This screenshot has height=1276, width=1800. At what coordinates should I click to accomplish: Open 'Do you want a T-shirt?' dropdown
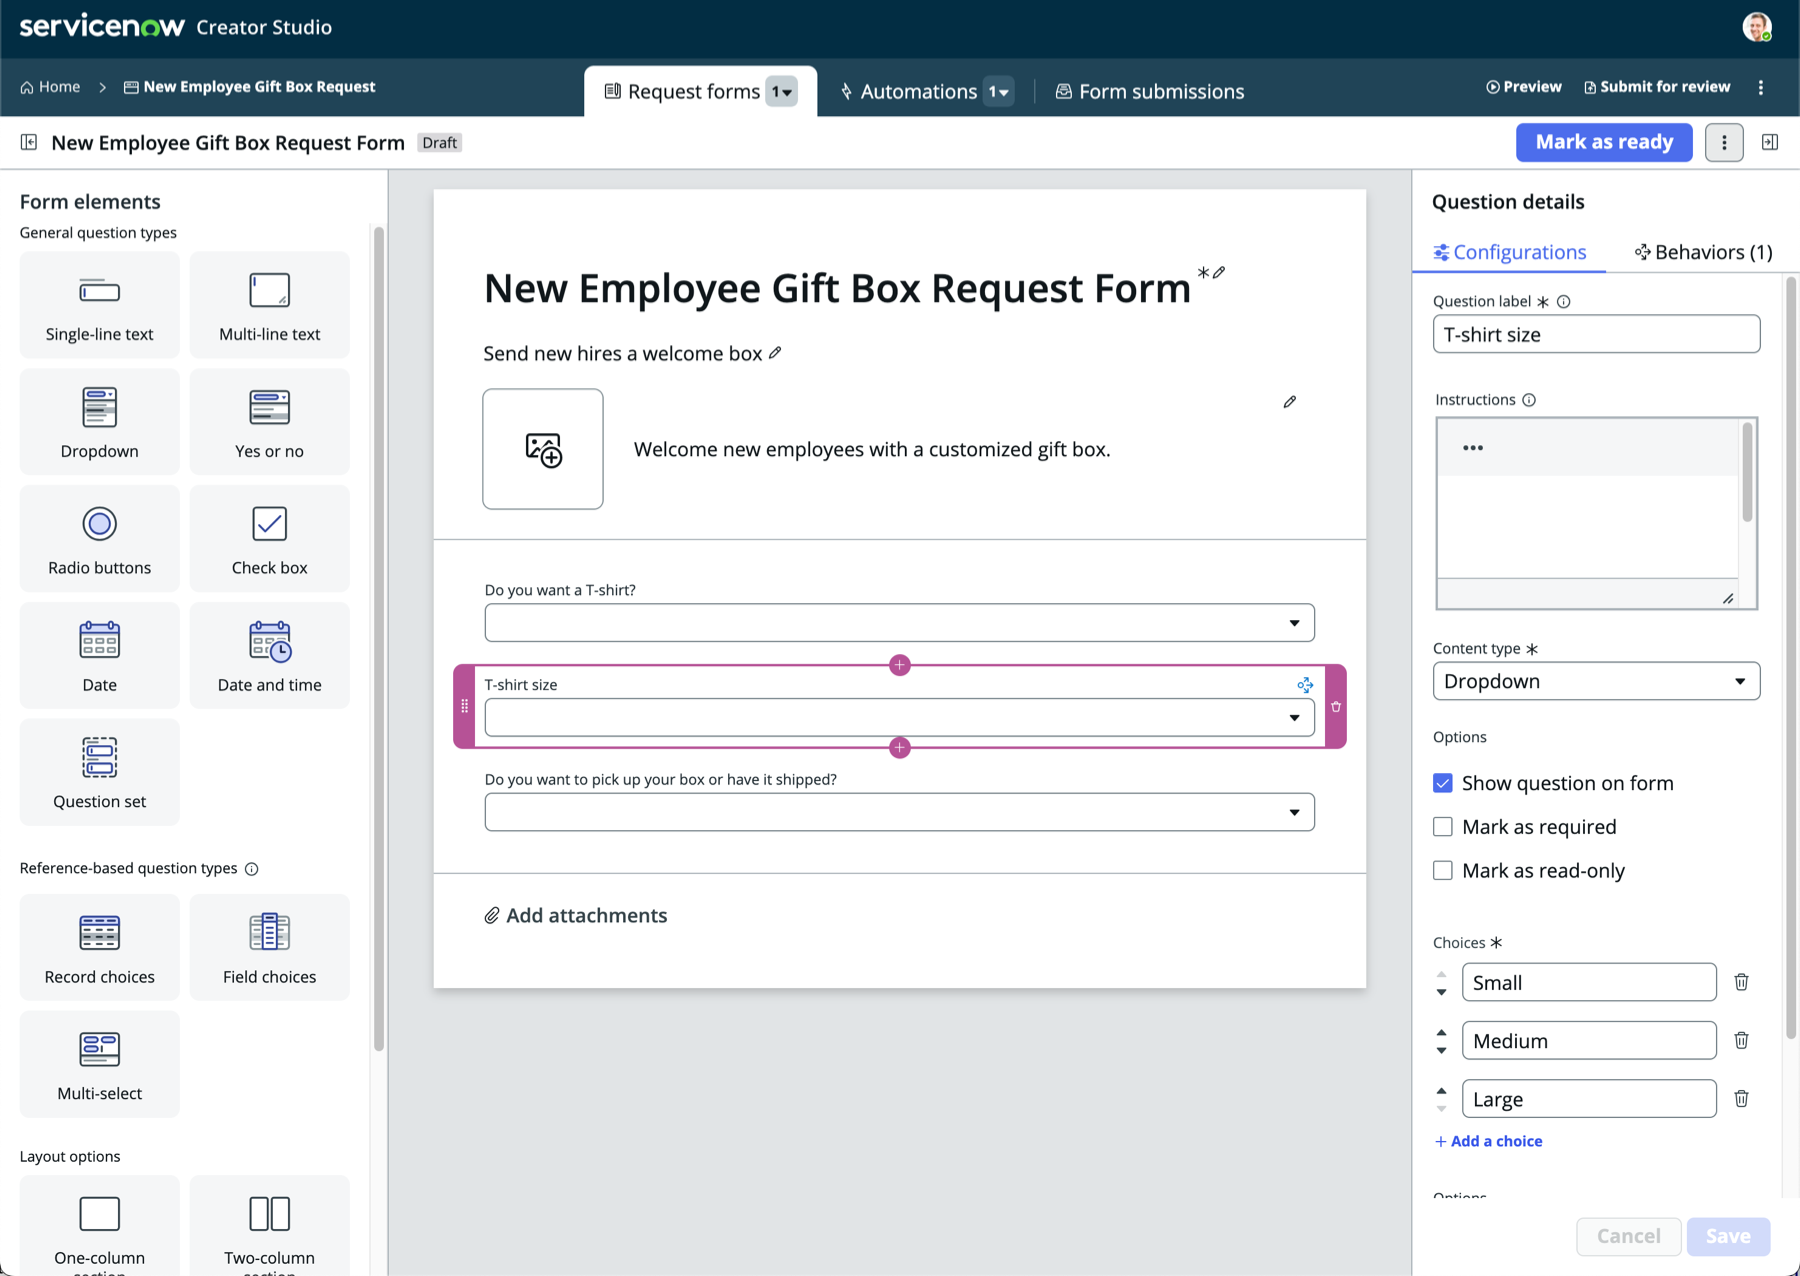coord(899,623)
